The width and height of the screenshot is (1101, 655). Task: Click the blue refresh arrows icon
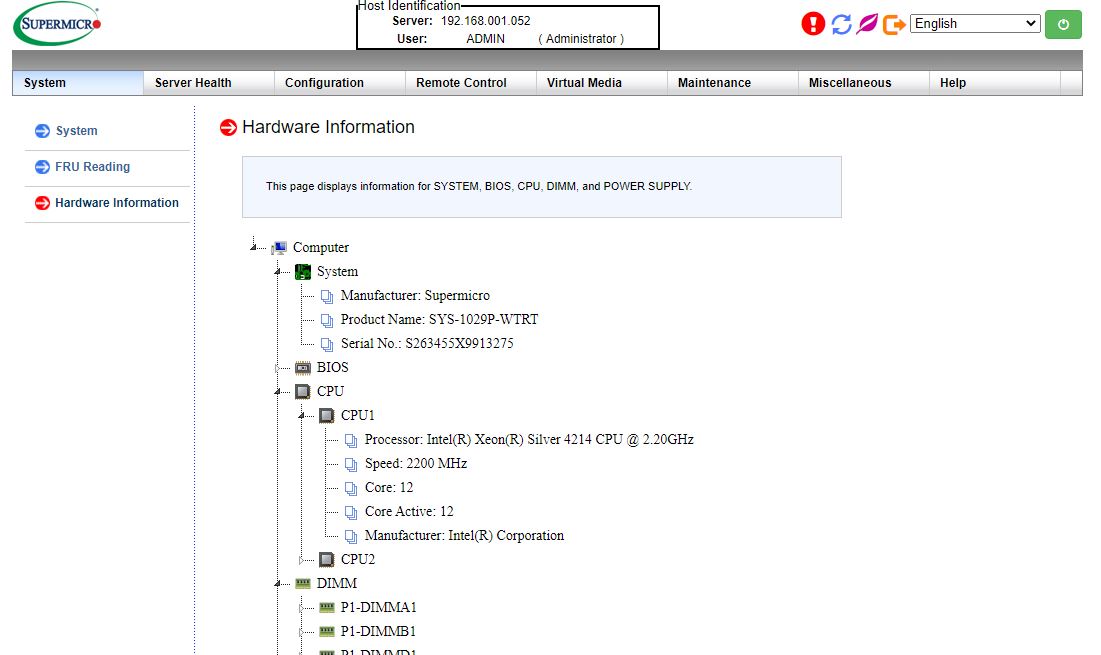coord(841,24)
